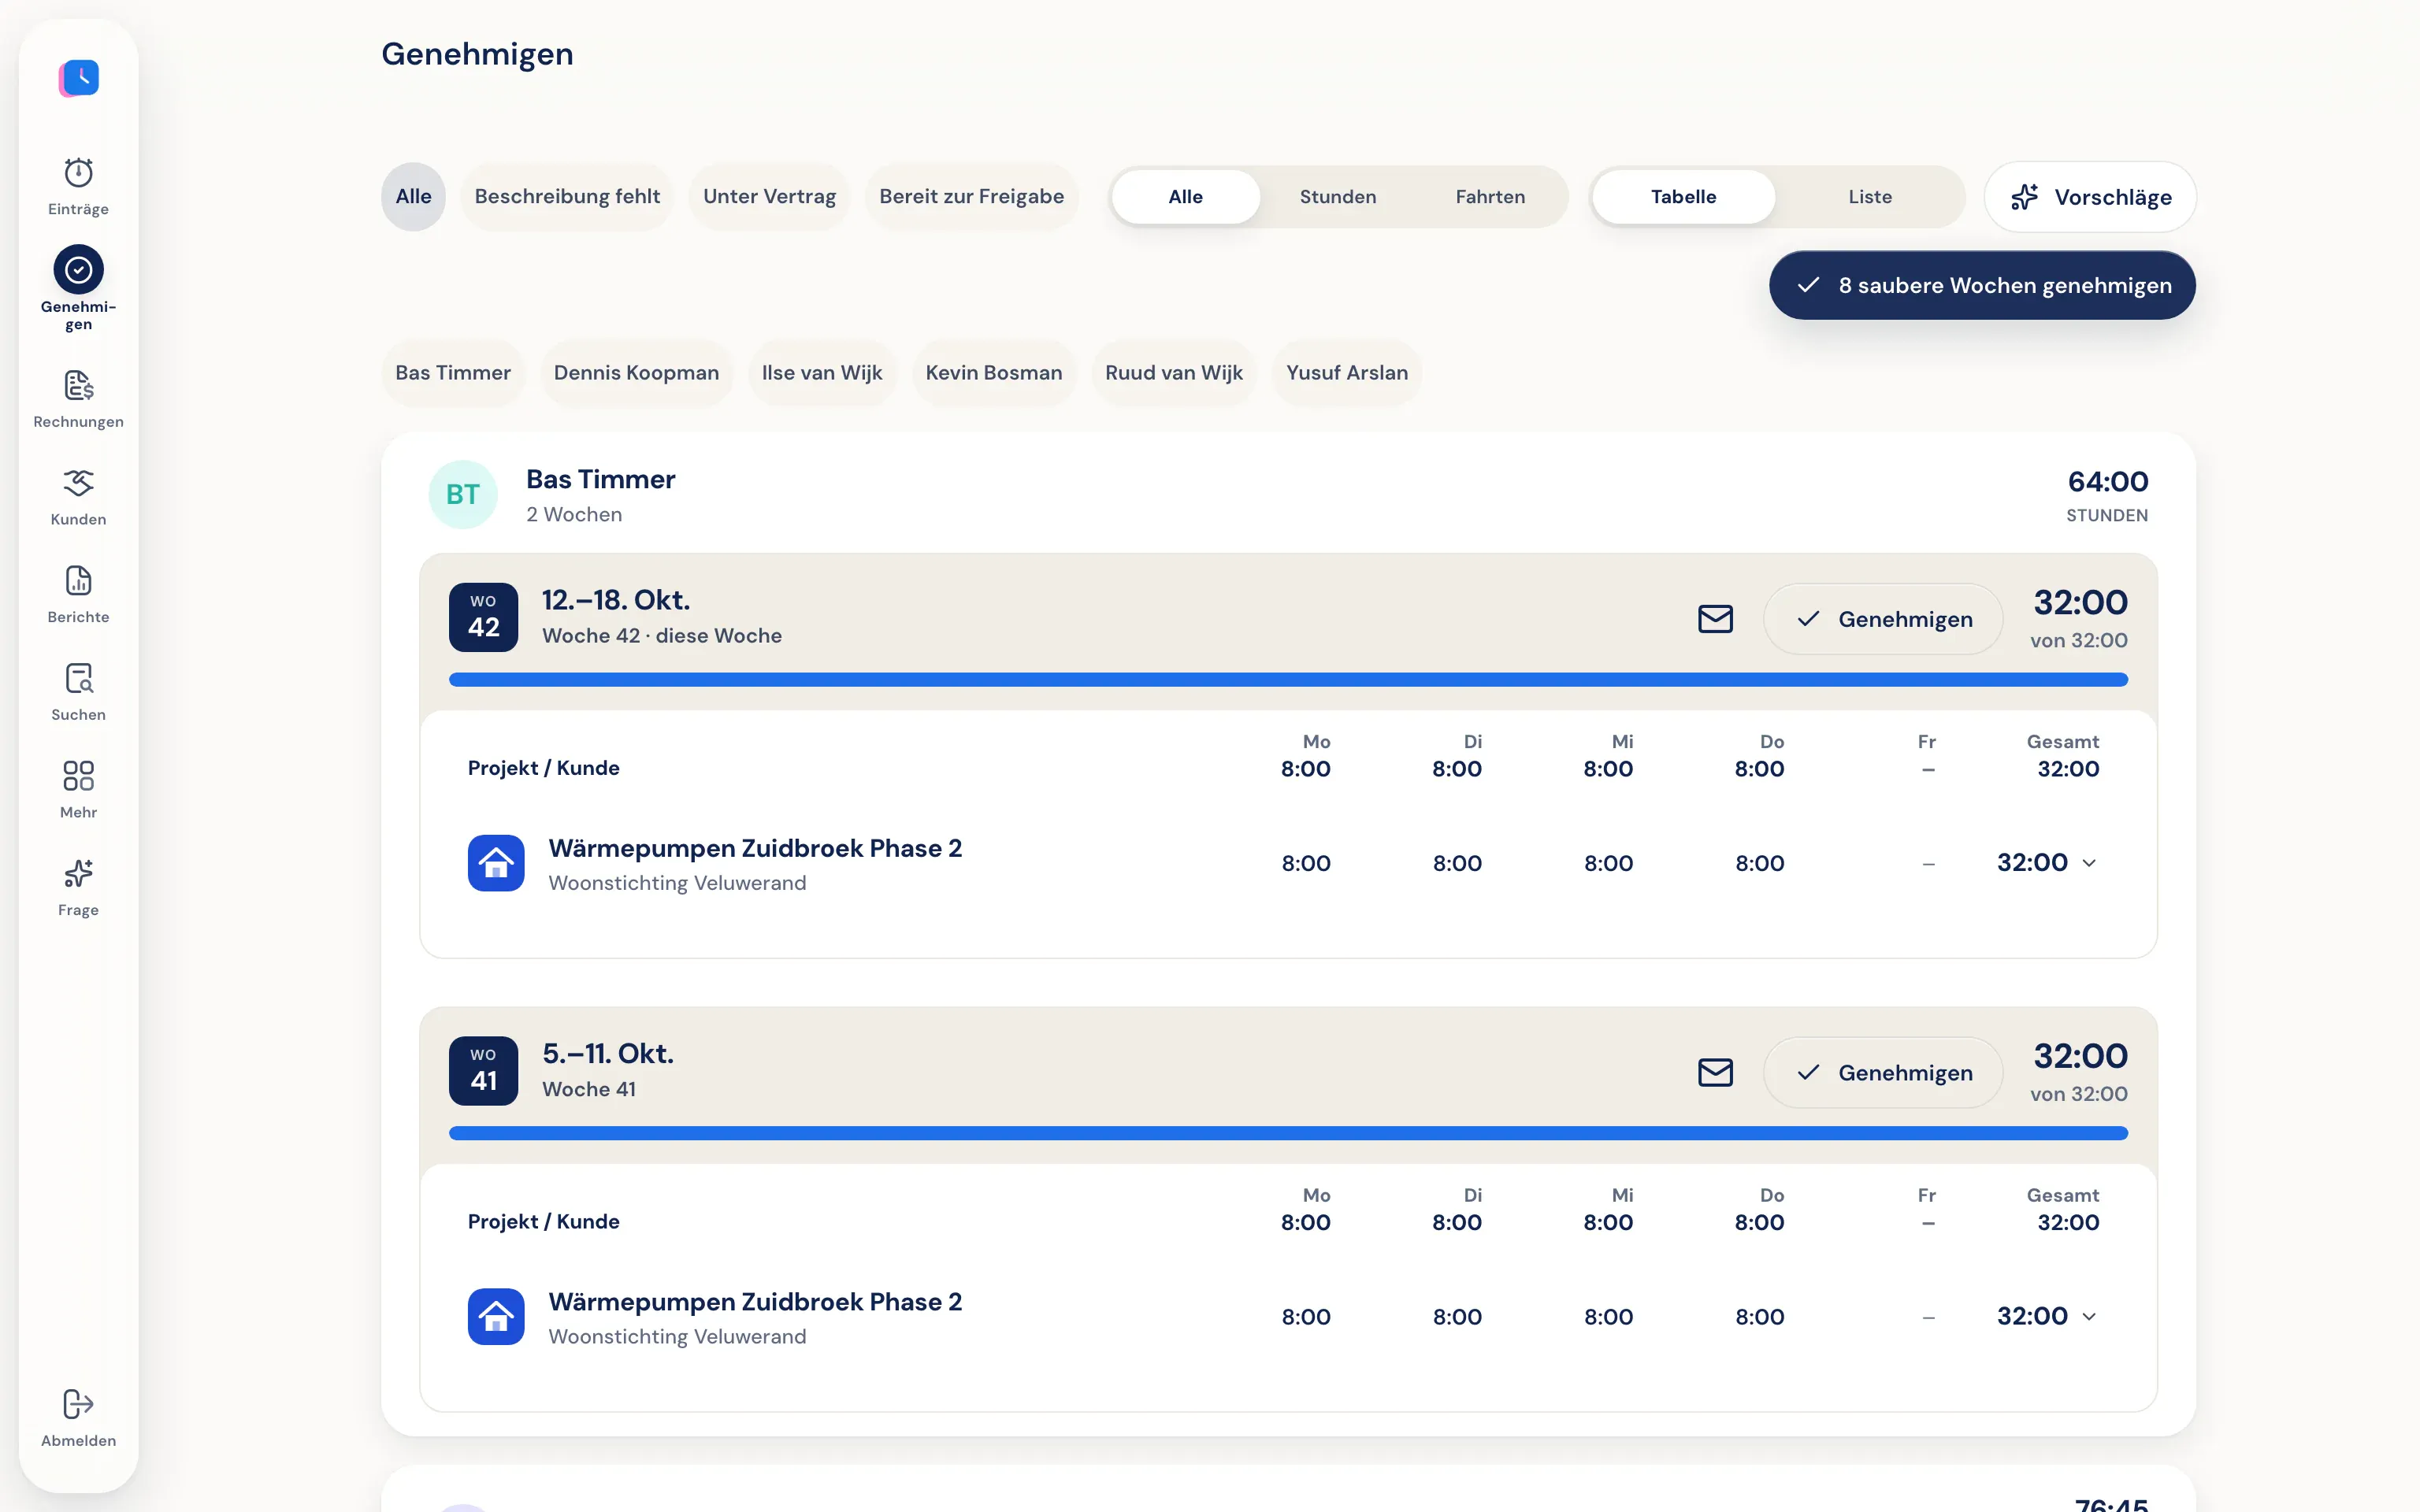Click the app clock logo

[79, 78]
